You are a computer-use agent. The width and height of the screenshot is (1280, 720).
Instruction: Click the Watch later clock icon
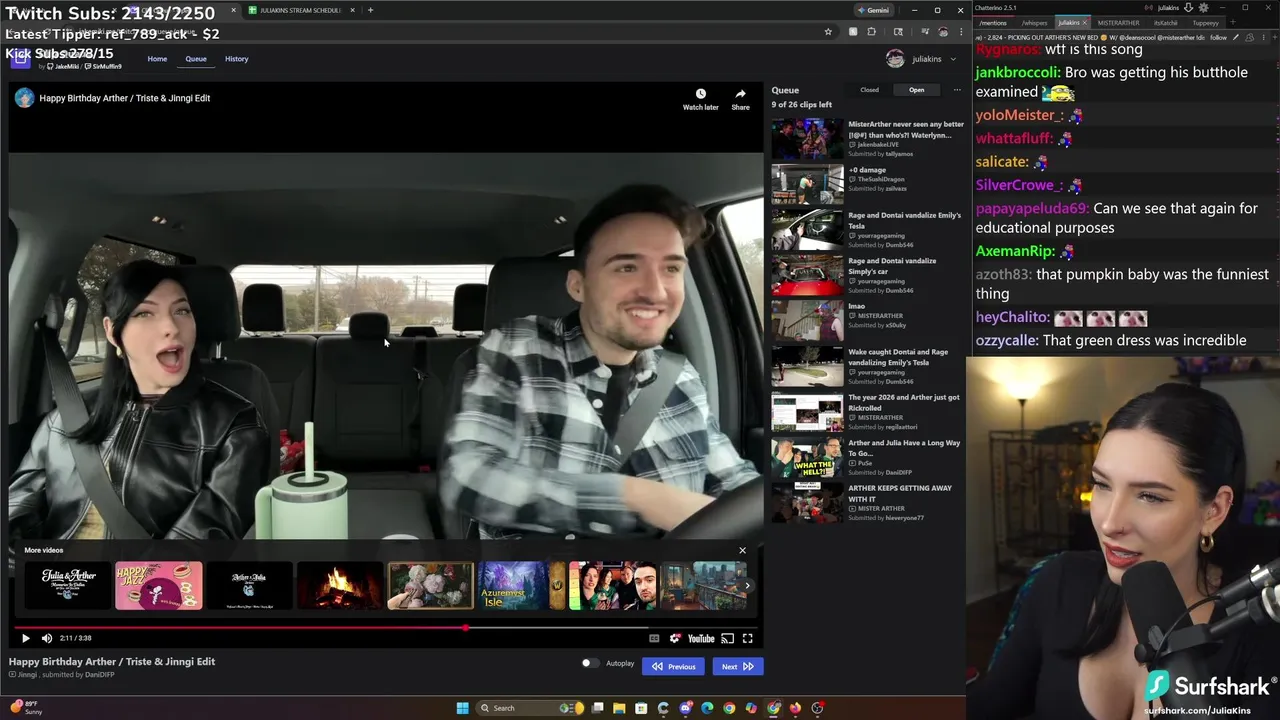point(700,94)
